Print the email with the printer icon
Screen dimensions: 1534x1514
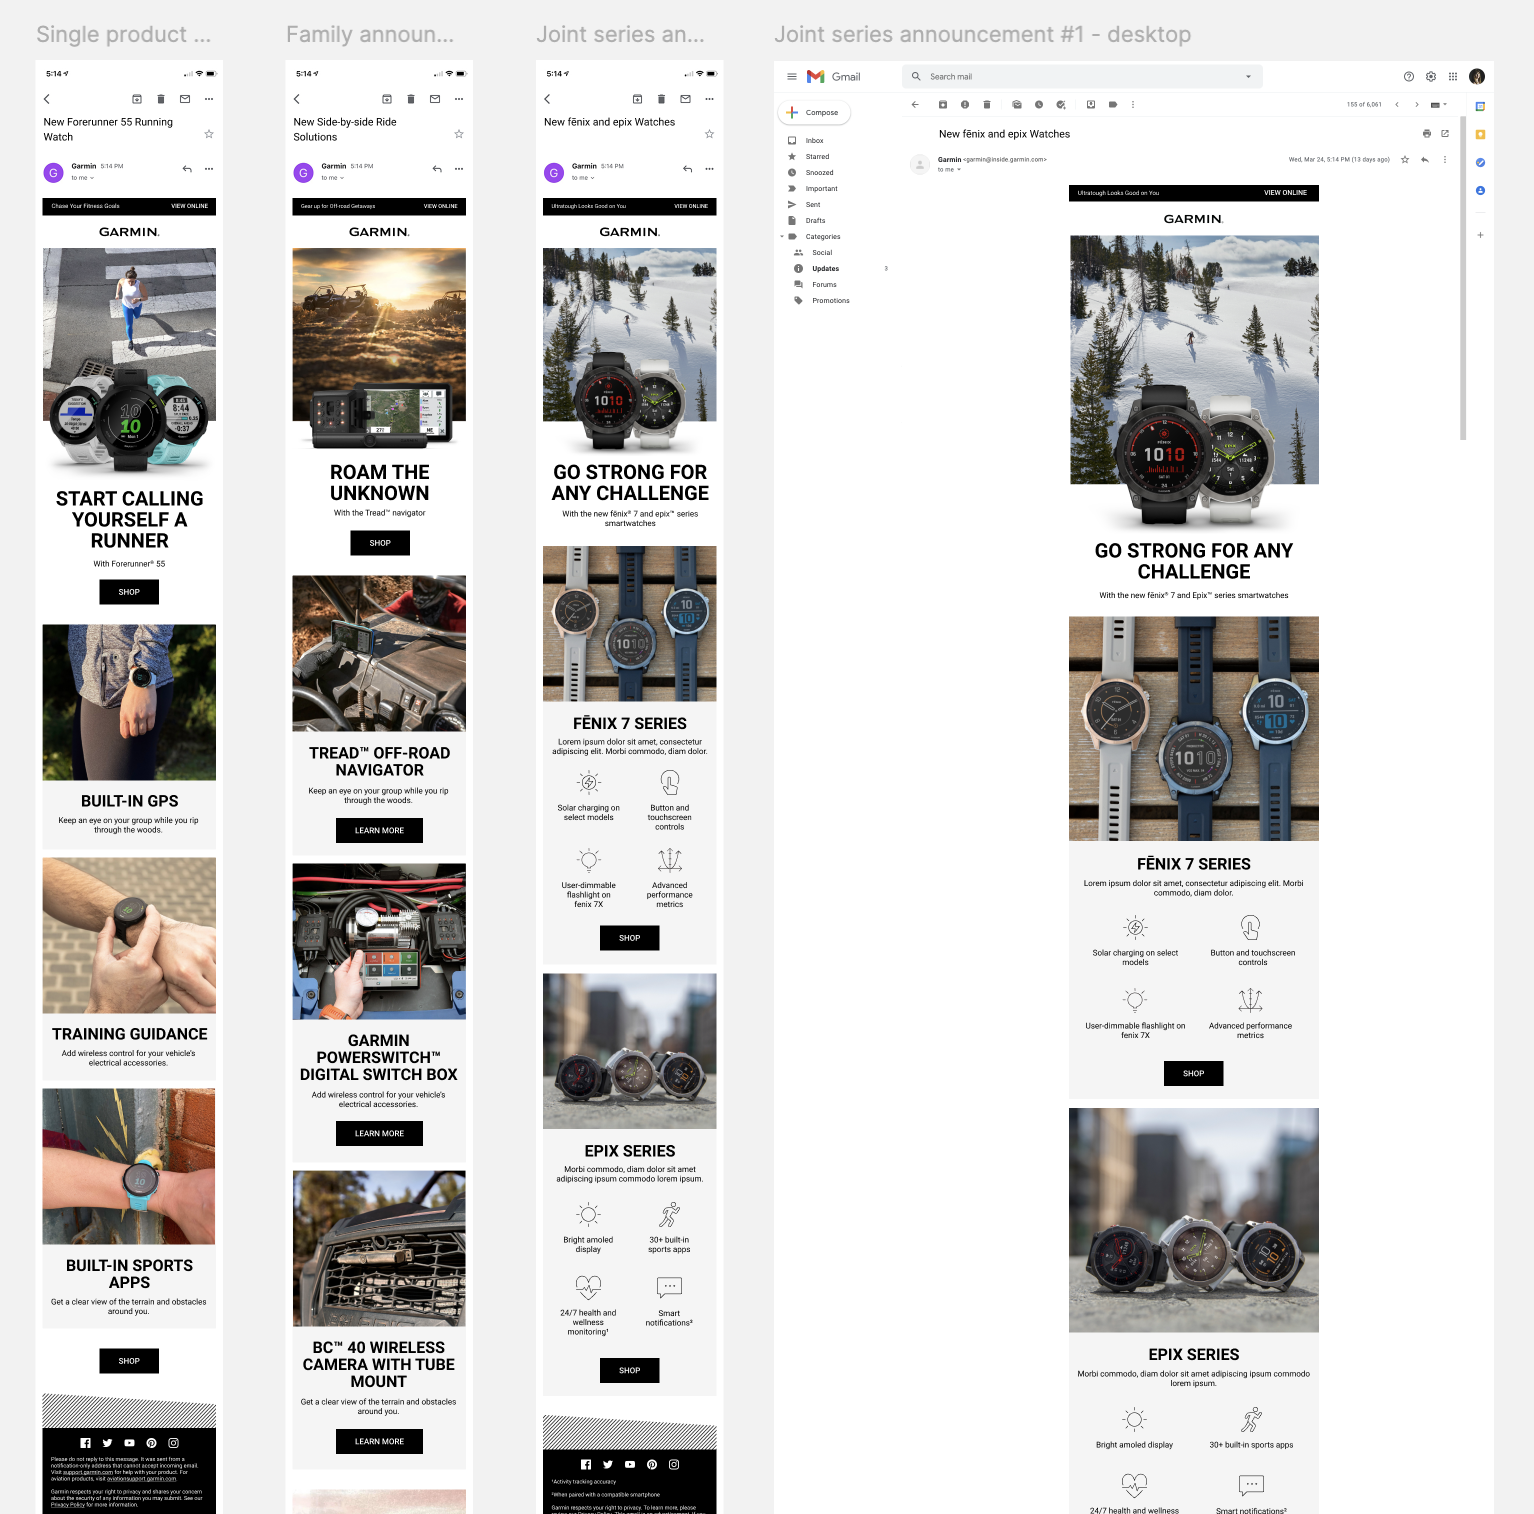click(1427, 133)
